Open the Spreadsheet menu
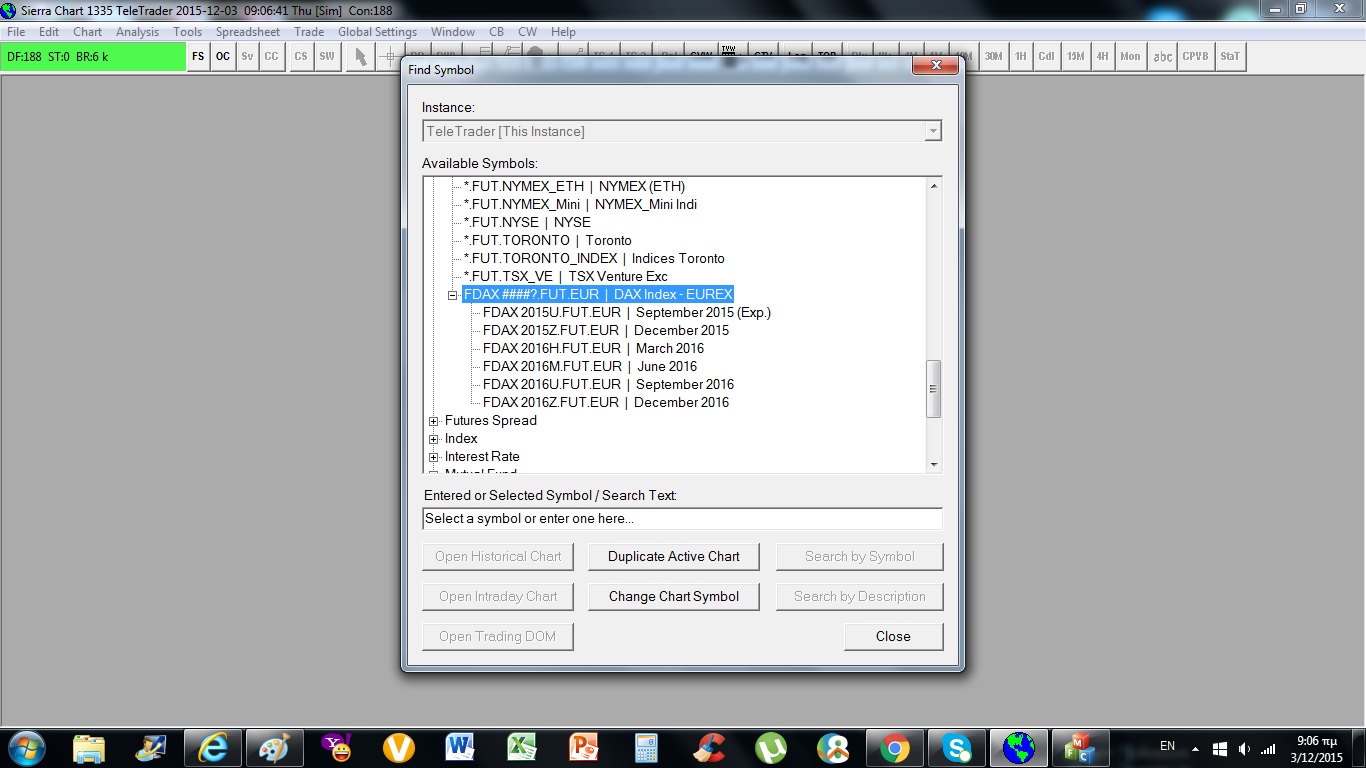Viewport: 1366px width, 768px height. tap(248, 32)
